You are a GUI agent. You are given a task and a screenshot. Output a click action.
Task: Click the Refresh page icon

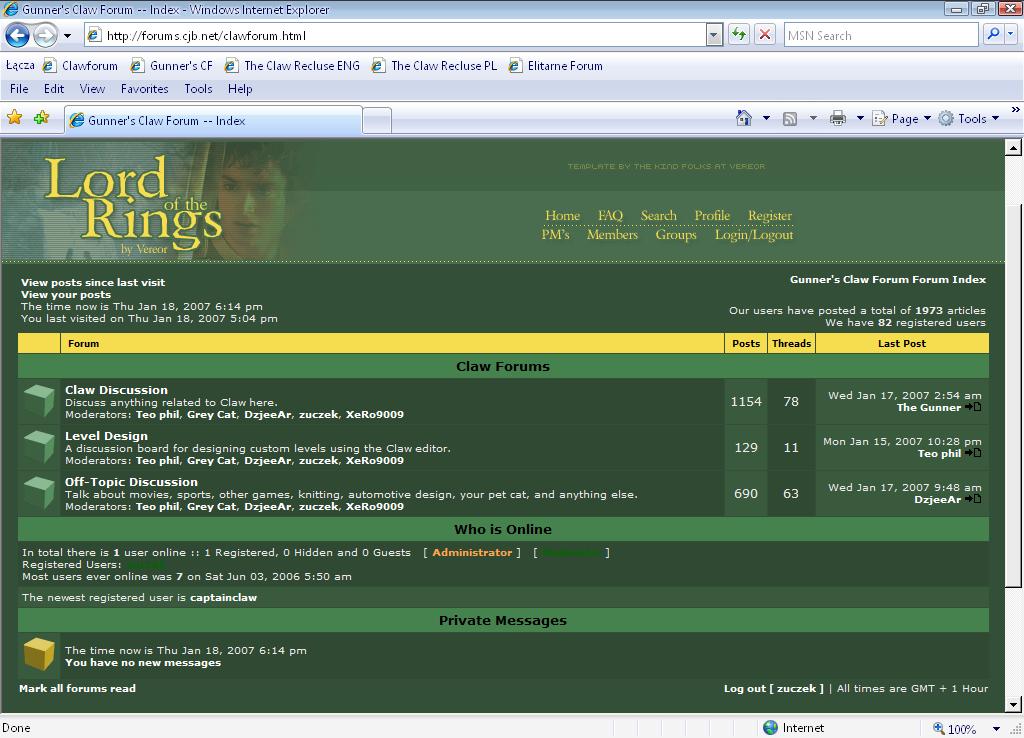point(739,35)
